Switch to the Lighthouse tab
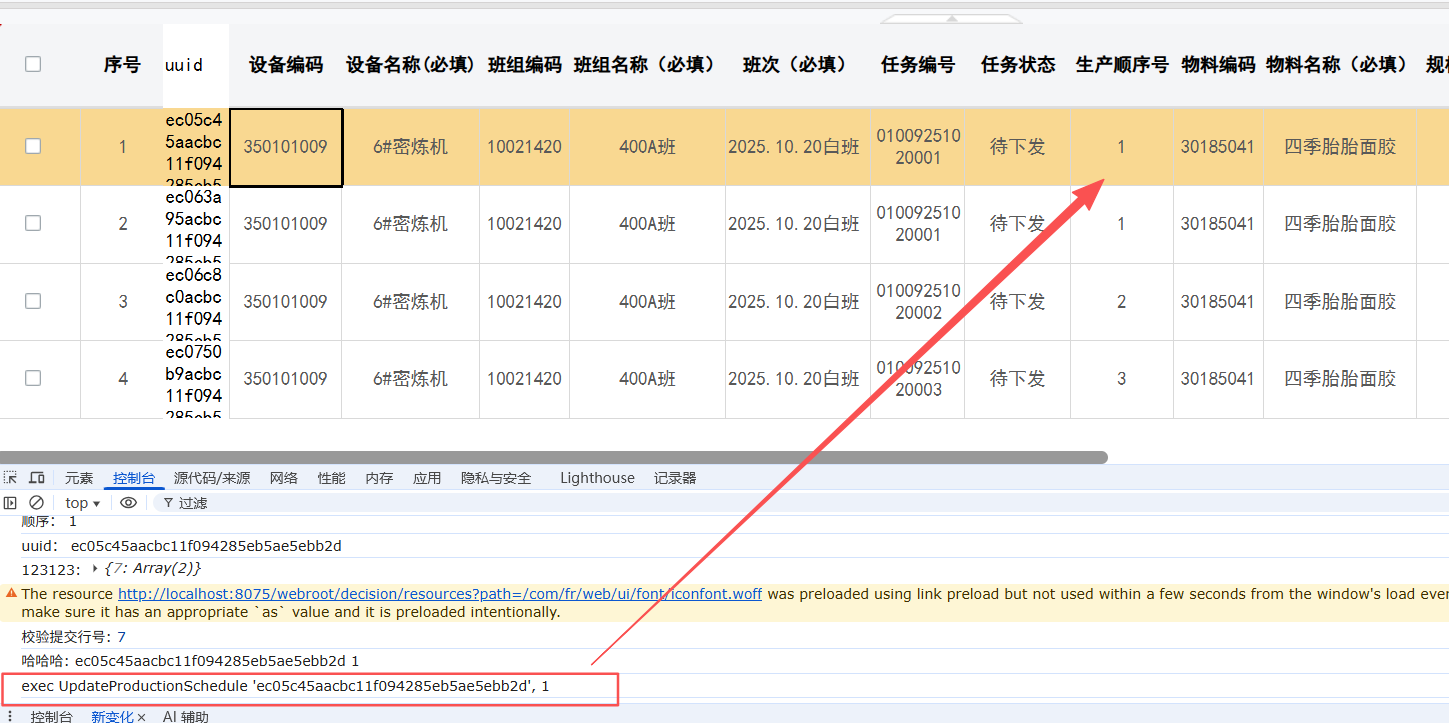1449x723 pixels. pos(597,478)
